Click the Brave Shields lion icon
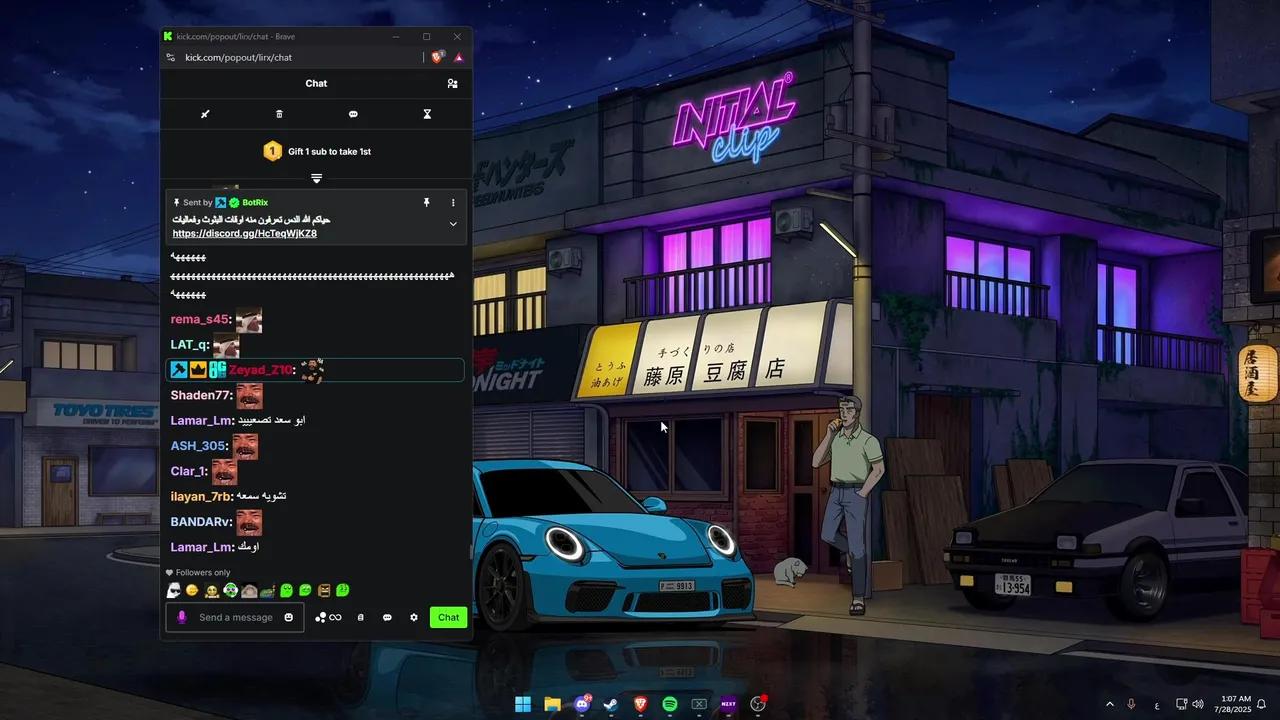 [438, 58]
